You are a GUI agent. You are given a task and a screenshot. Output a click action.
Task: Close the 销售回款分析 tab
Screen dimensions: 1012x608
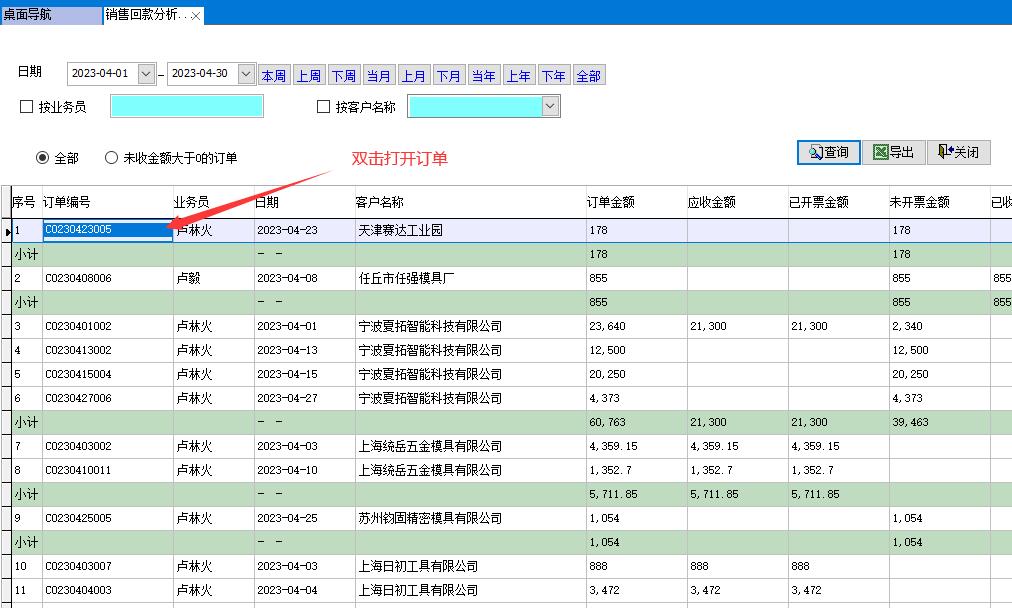(196, 16)
